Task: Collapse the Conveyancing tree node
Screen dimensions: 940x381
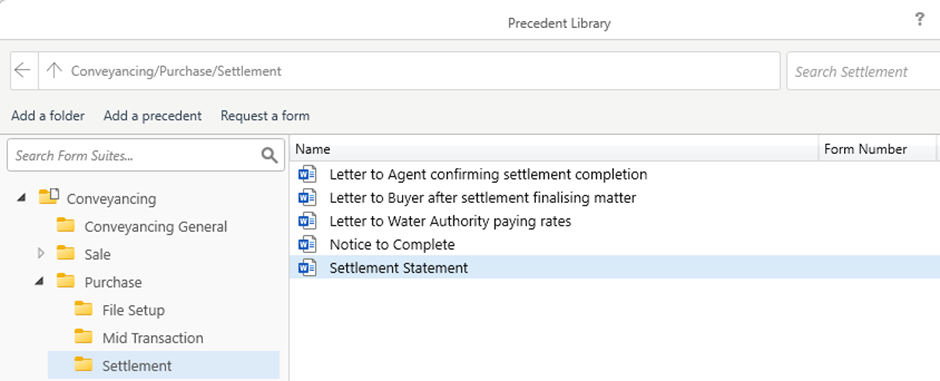Action: coord(22,198)
